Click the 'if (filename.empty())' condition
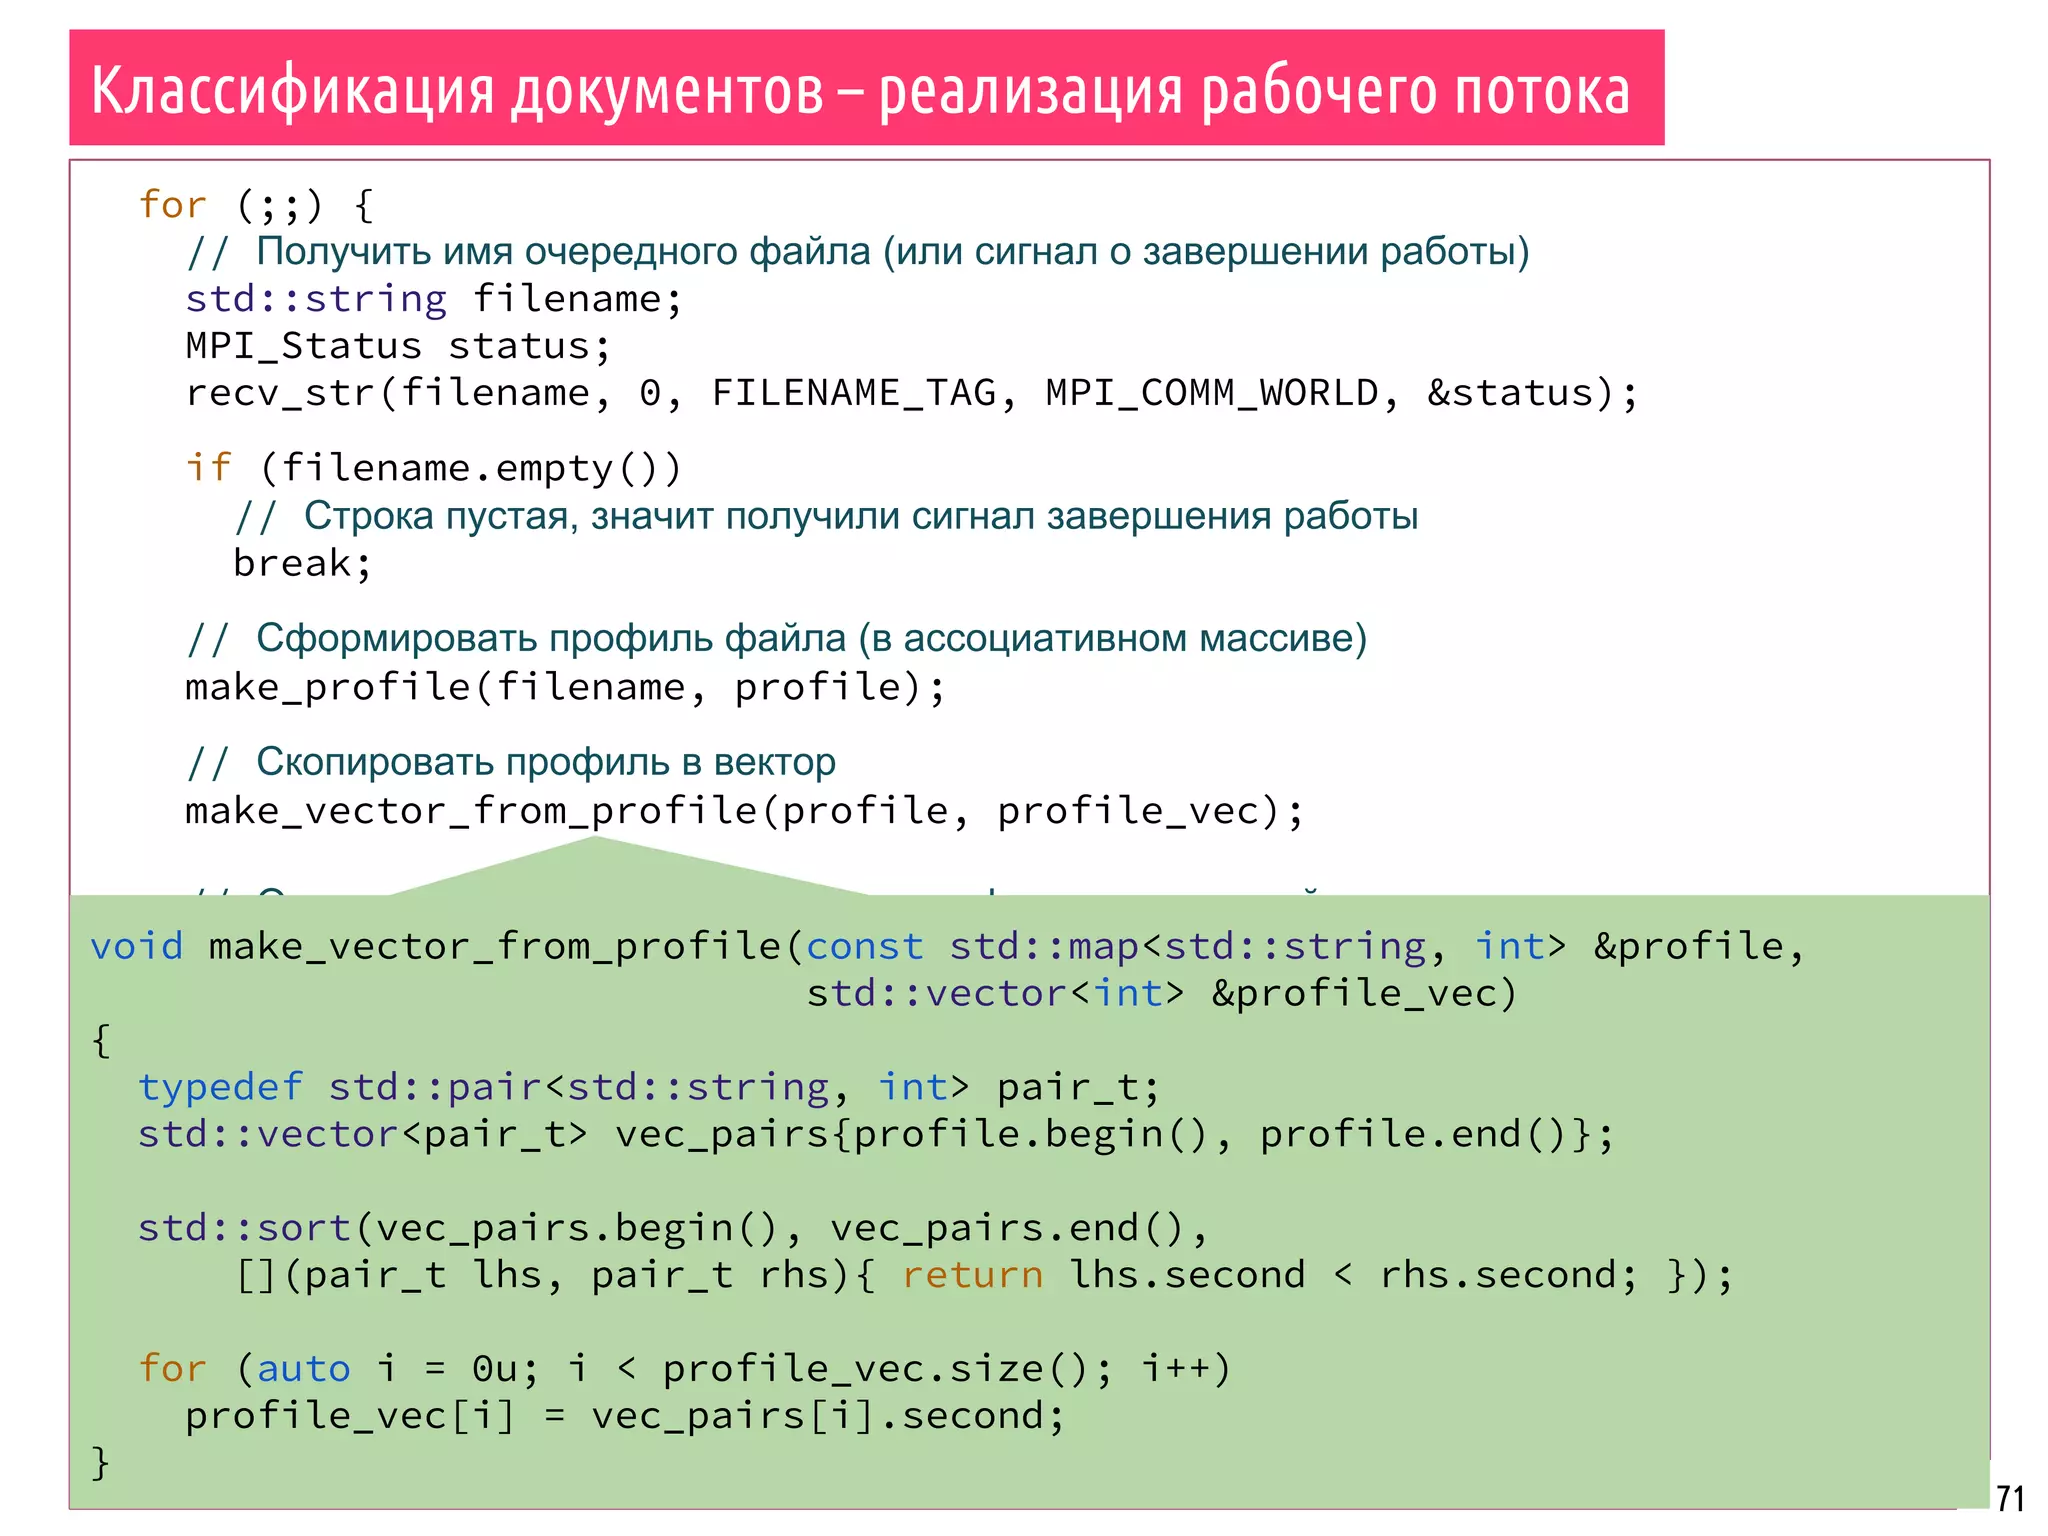The width and height of the screenshot is (2048, 1536). tap(433, 468)
